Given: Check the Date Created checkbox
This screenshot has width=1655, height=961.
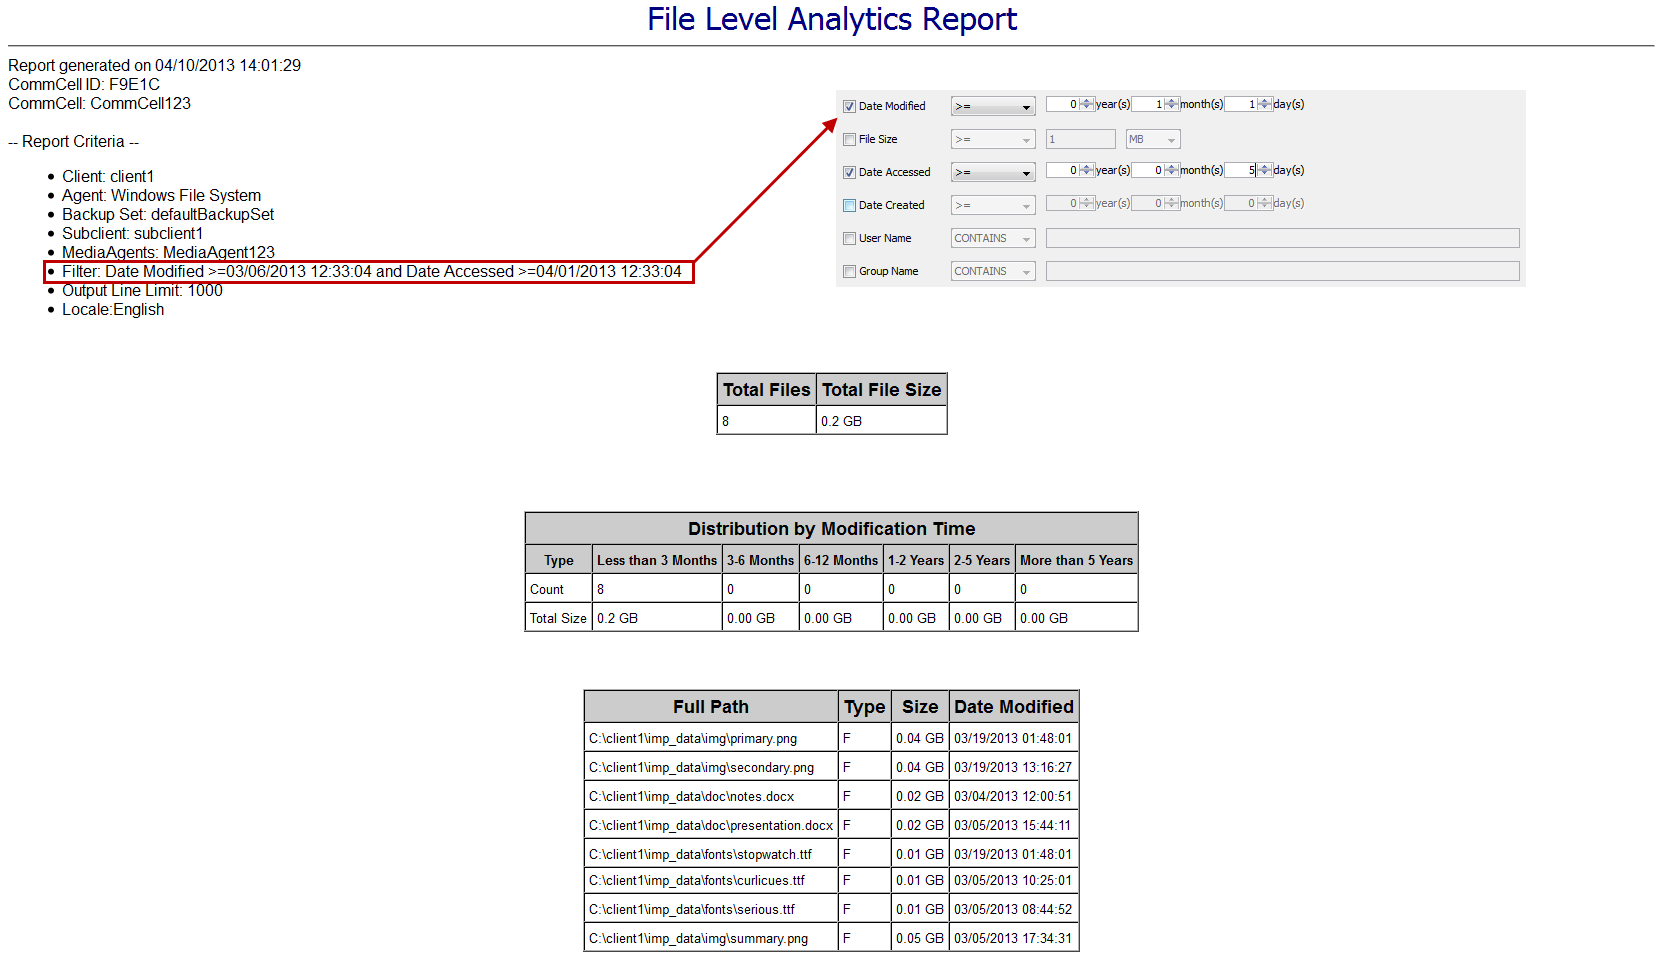Looking at the screenshot, I should [849, 205].
